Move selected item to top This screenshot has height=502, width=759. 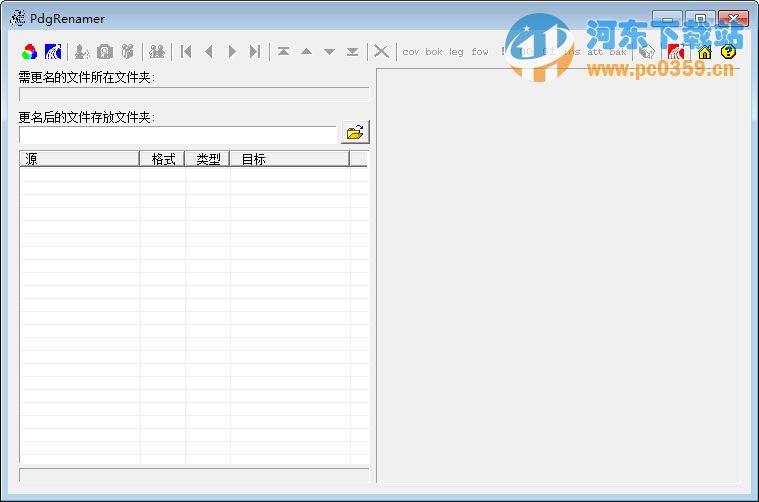tap(284, 51)
